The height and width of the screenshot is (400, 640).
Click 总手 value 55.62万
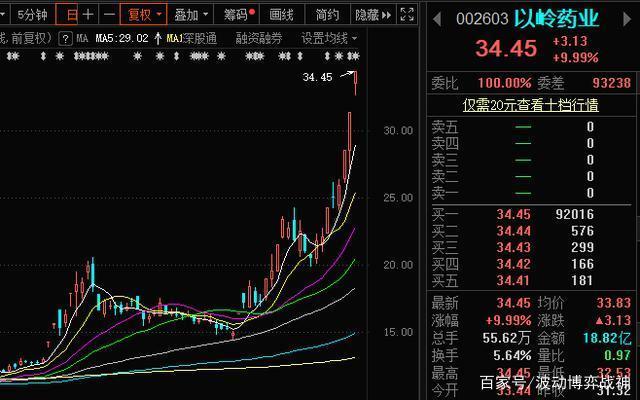coord(507,338)
